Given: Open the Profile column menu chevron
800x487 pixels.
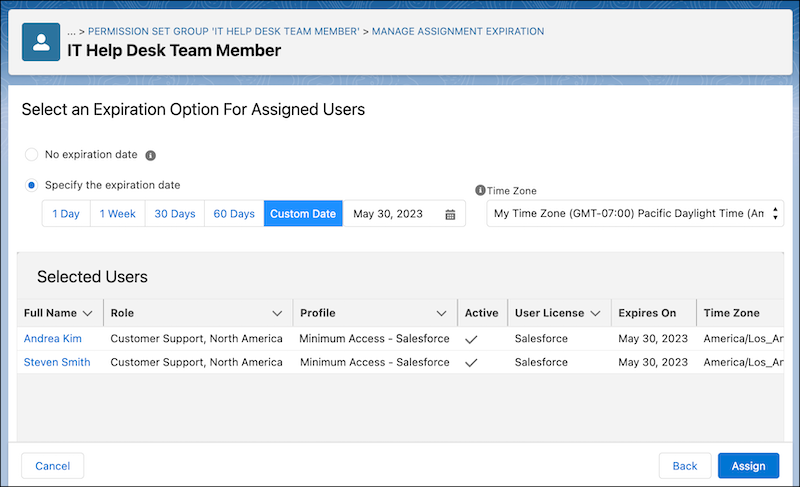Looking at the screenshot, I should (441, 313).
